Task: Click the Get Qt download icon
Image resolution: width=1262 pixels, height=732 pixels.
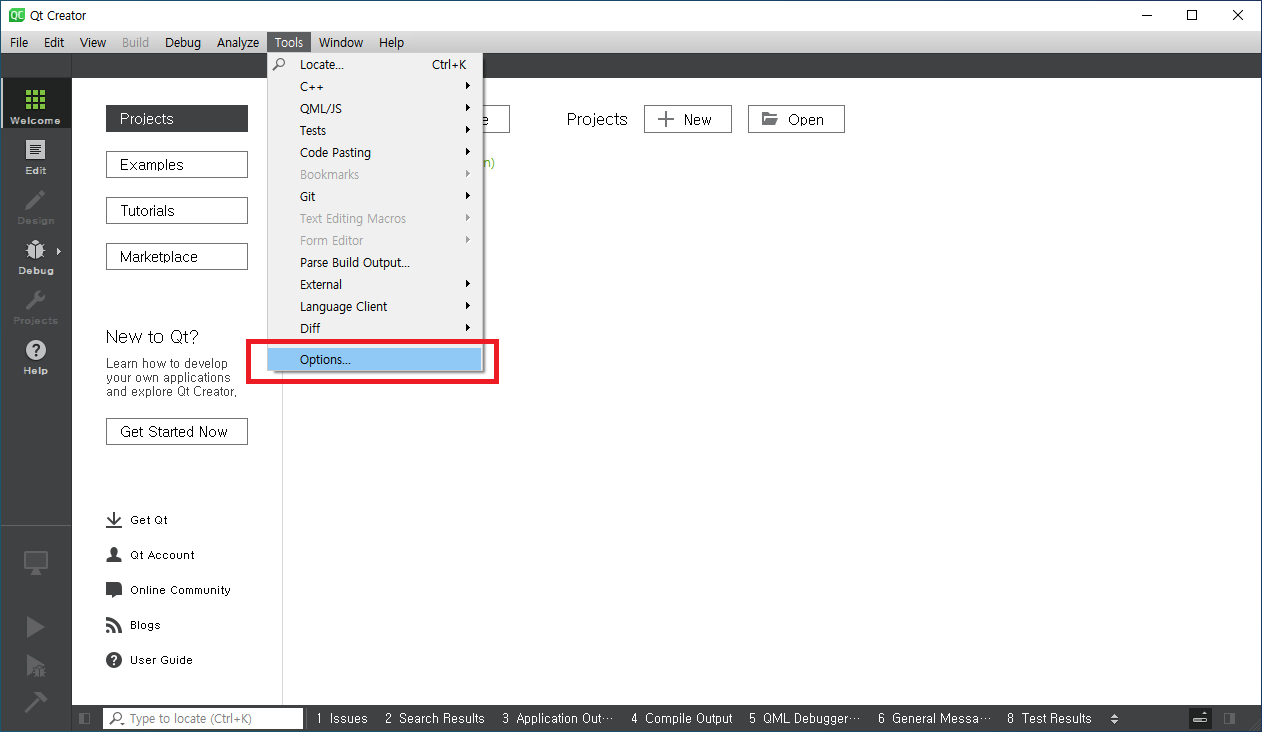Action: pos(114,520)
